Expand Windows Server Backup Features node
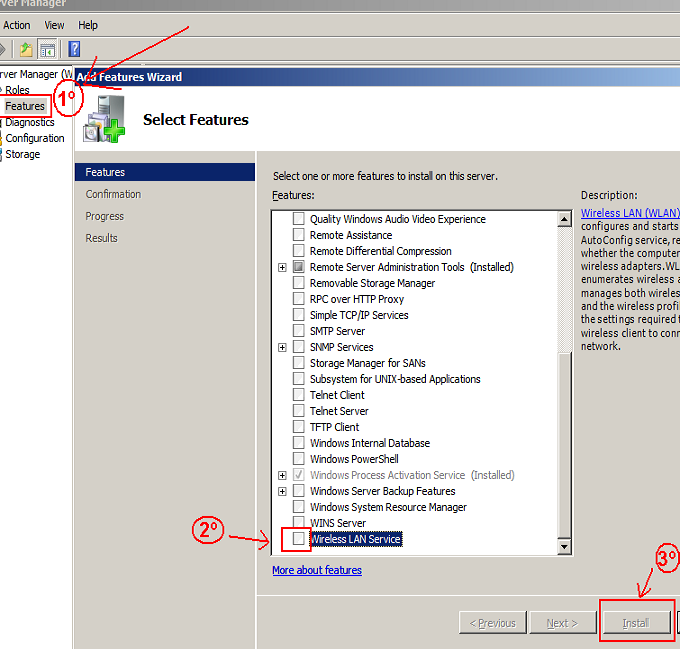 (x=282, y=491)
